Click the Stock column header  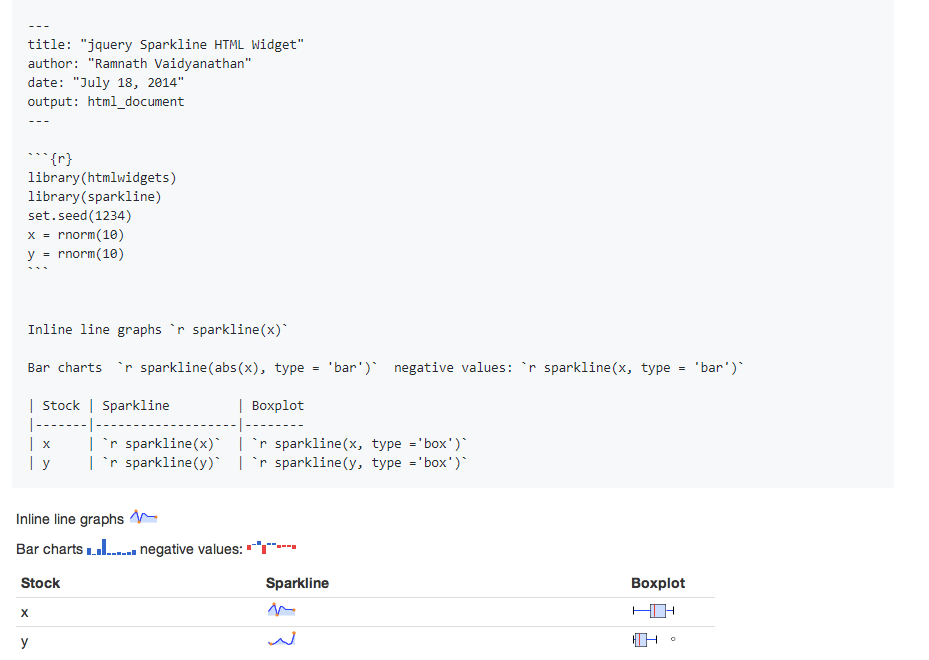point(40,583)
